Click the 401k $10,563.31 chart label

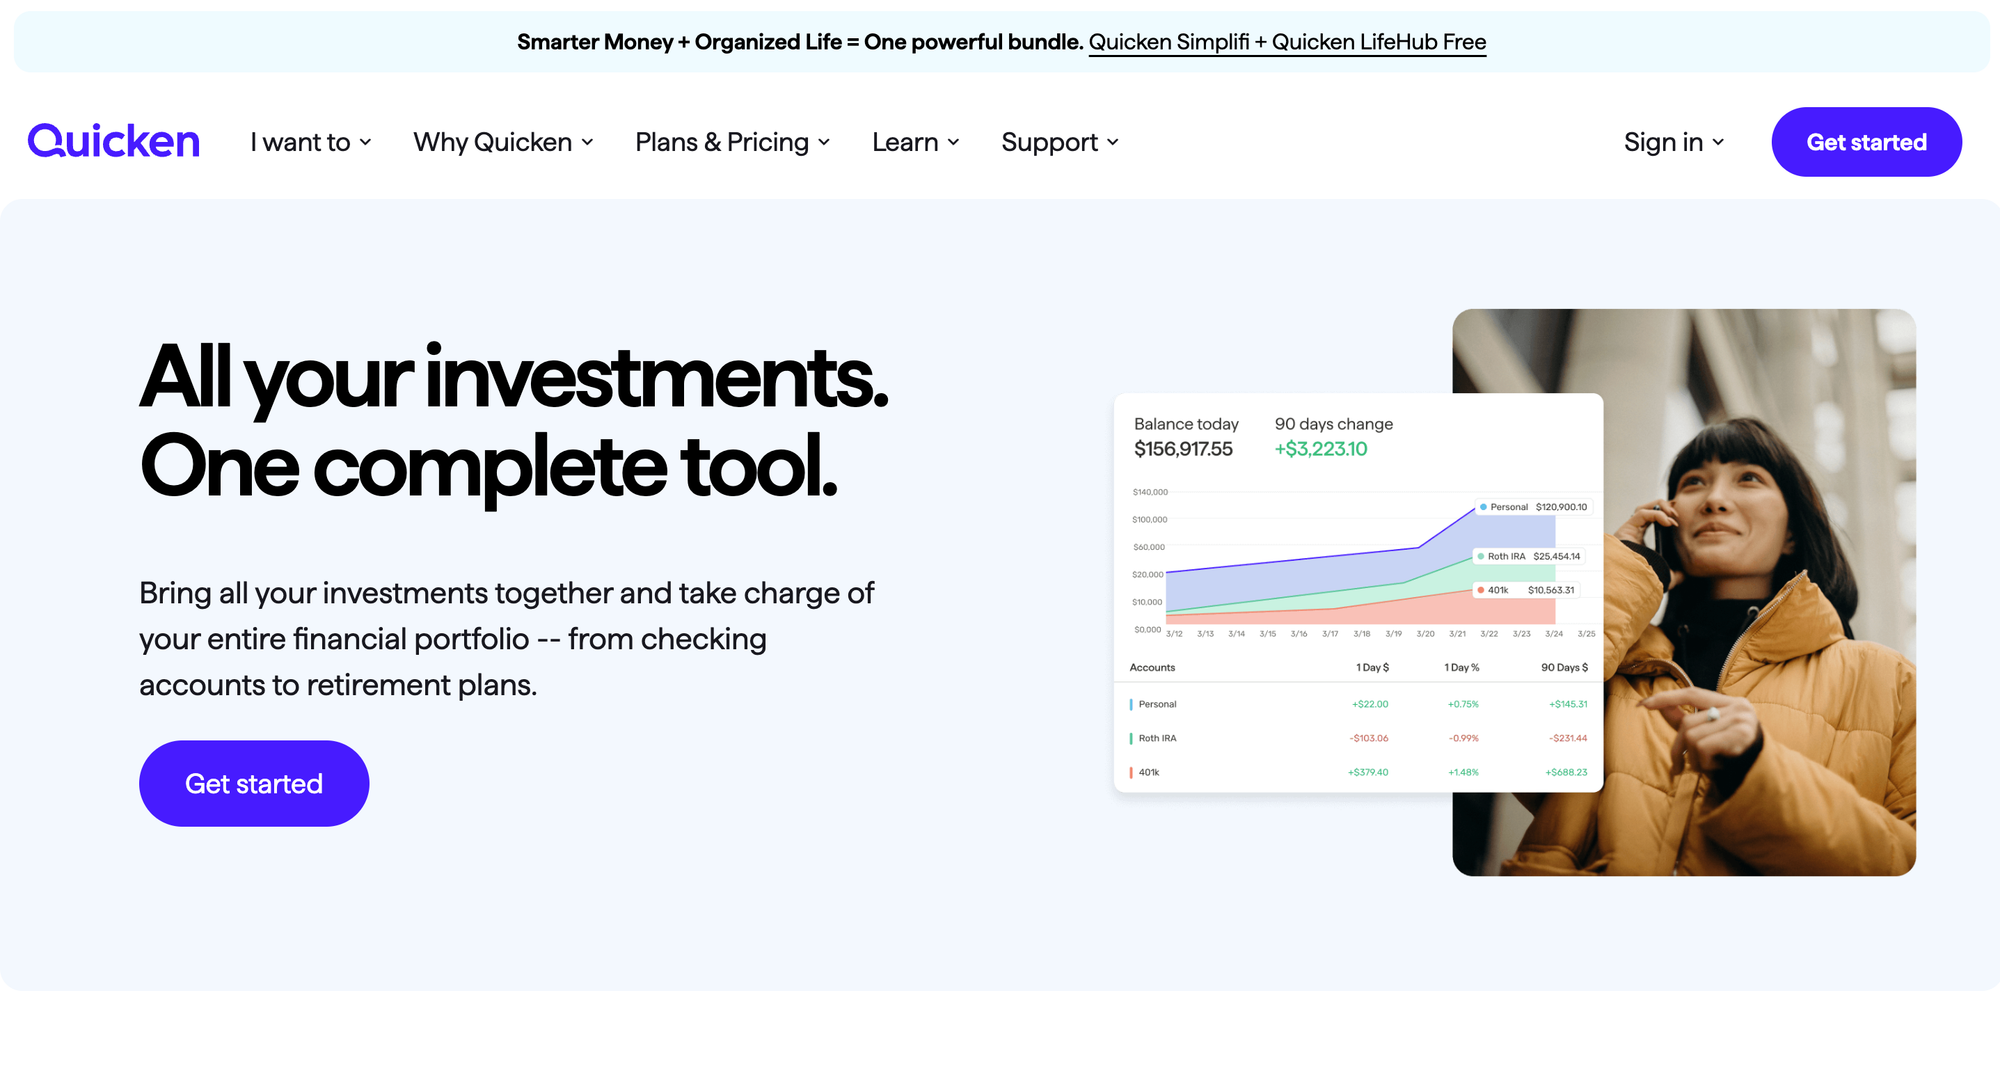[x=1526, y=590]
